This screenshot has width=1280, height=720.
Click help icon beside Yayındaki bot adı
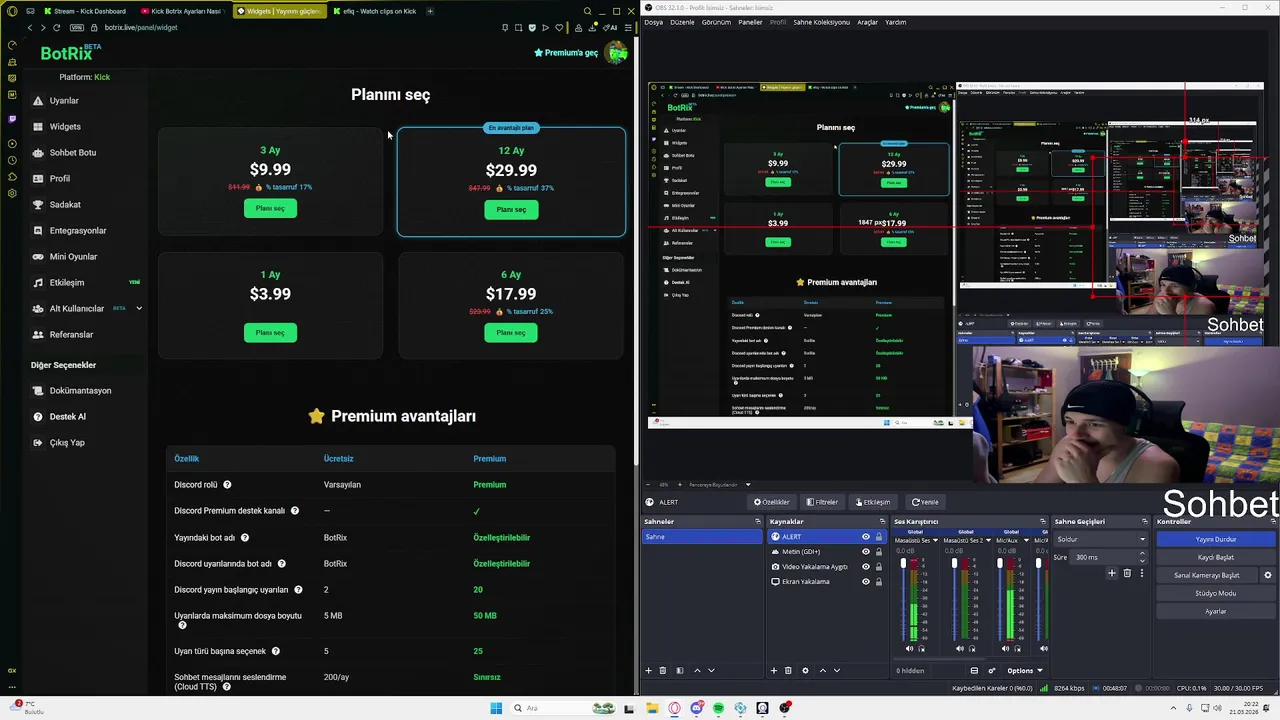(244, 538)
